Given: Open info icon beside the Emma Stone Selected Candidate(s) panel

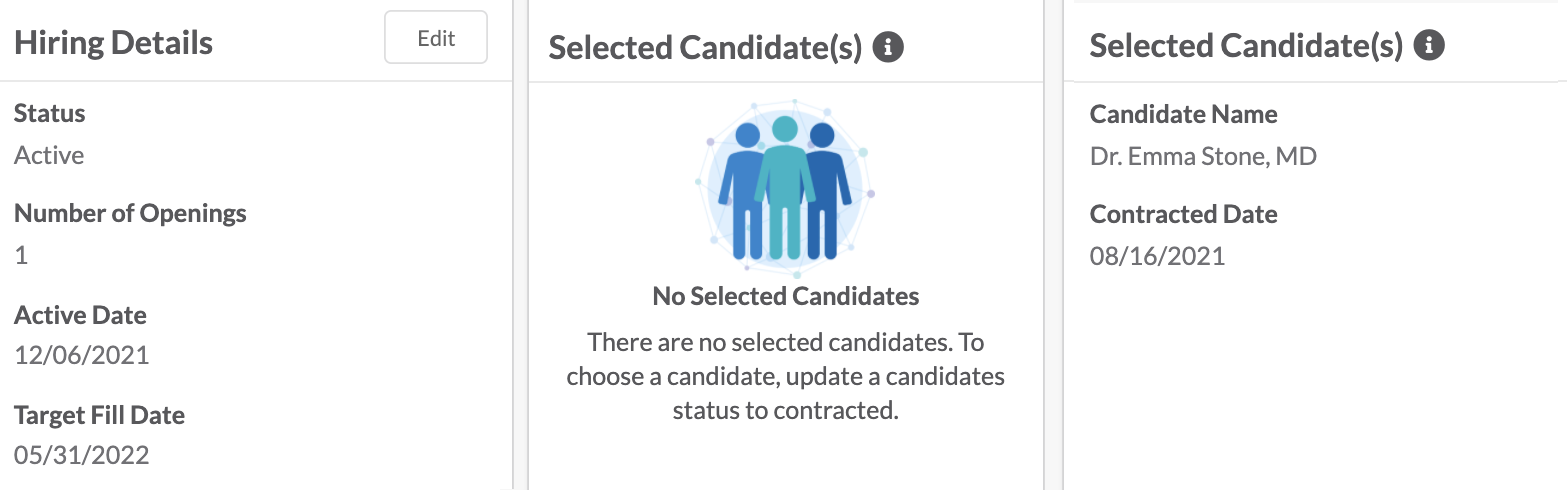Looking at the screenshot, I should 1429,45.
